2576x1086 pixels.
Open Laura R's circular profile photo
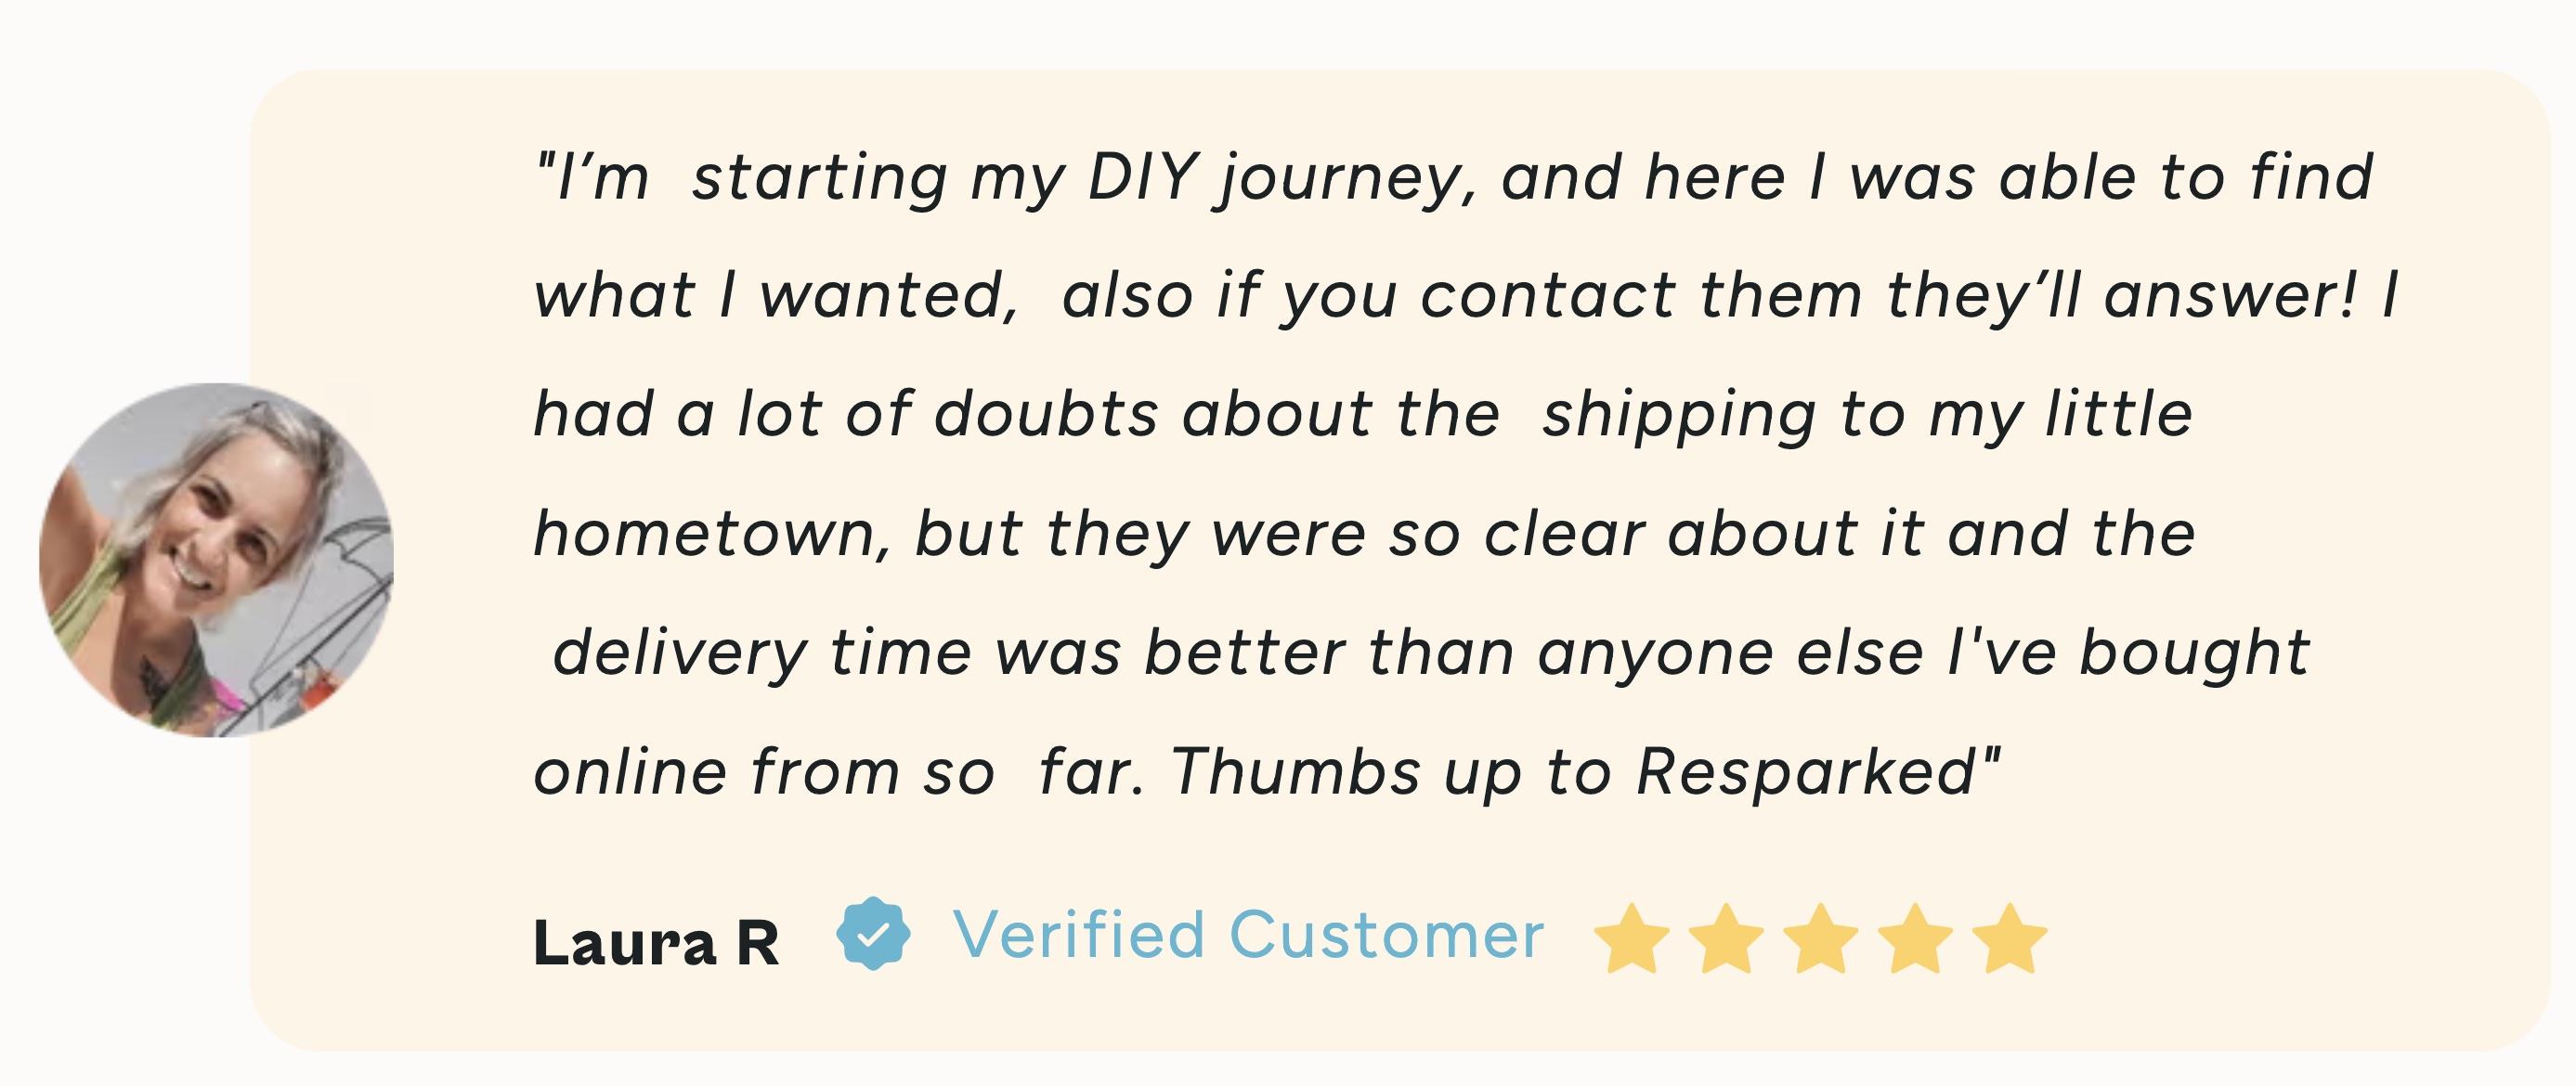[x=216, y=560]
